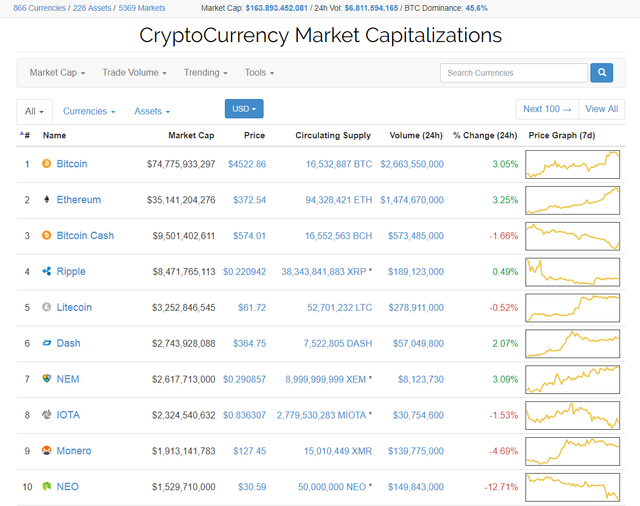Sort table by Market Cap column header
The image size is (640, 506).
point(191,135)
